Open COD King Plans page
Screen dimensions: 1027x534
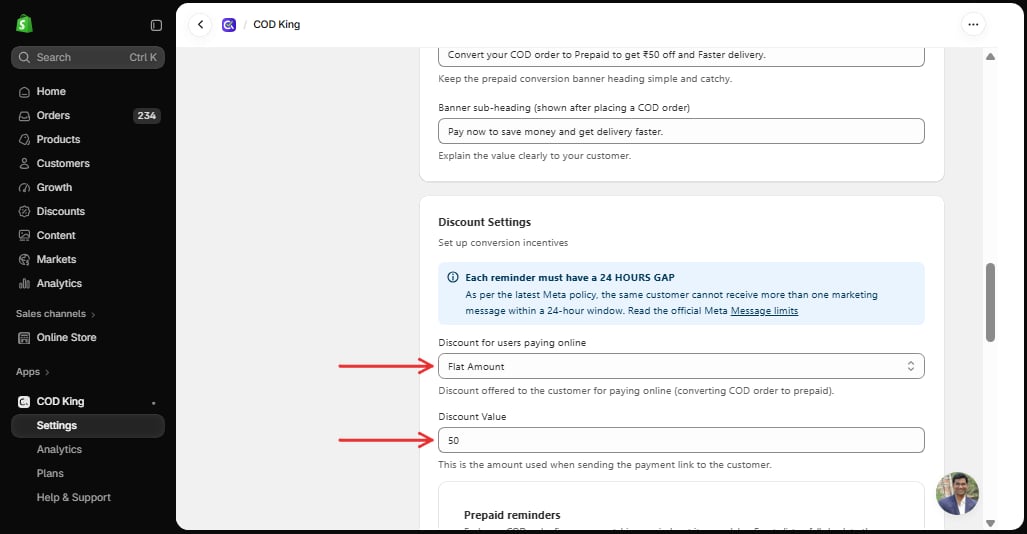(x=50, y=474)
